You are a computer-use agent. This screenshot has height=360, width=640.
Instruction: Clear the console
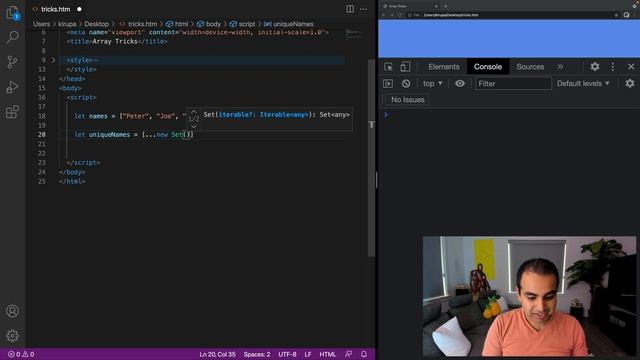406,84
